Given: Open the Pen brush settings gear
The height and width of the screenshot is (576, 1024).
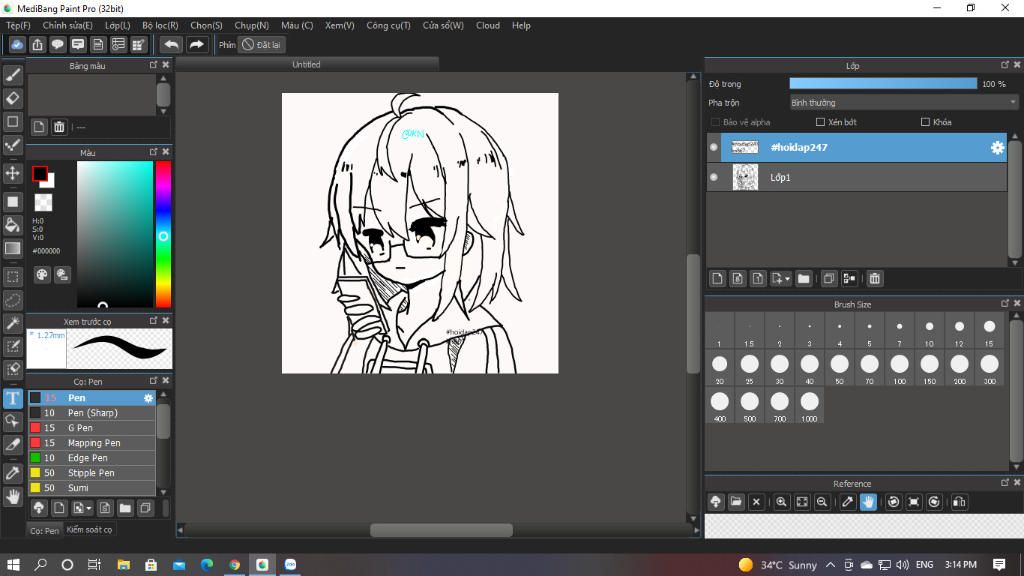Looking at the screenshot, I should pos(148,398).
